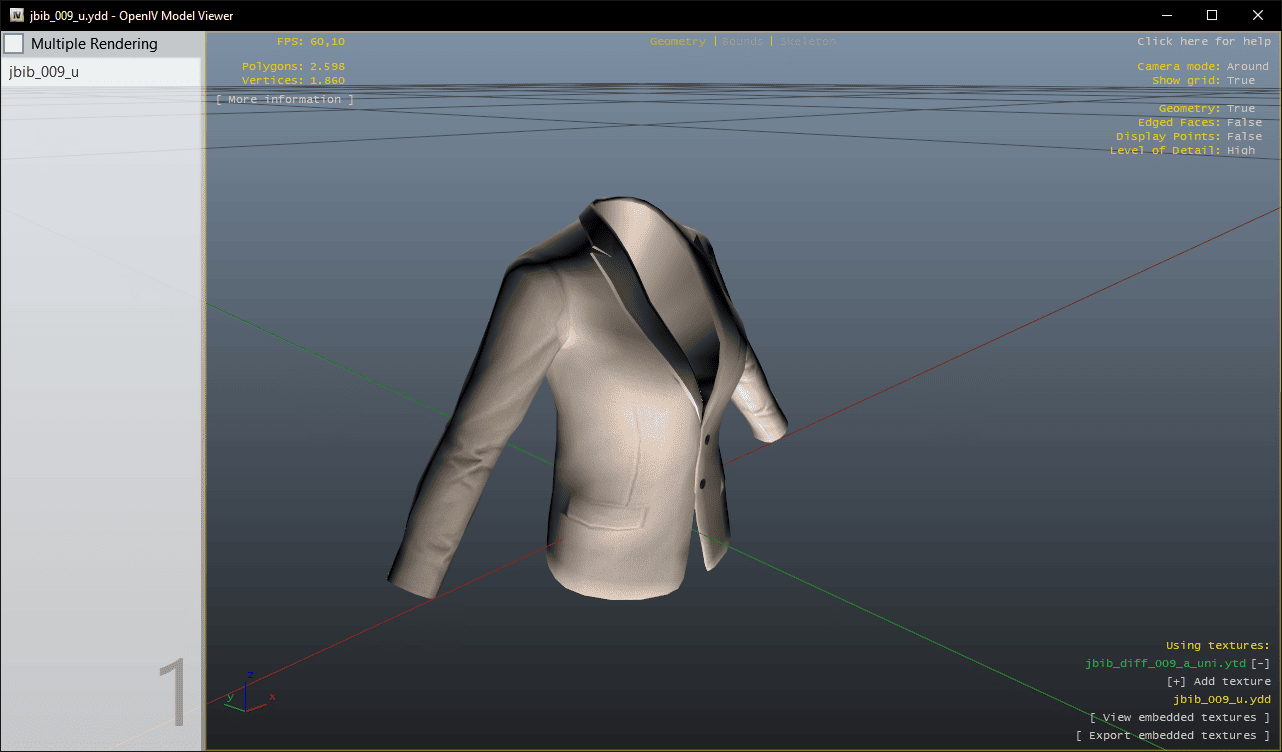Open View embedded textures

tap(1179, 717)
